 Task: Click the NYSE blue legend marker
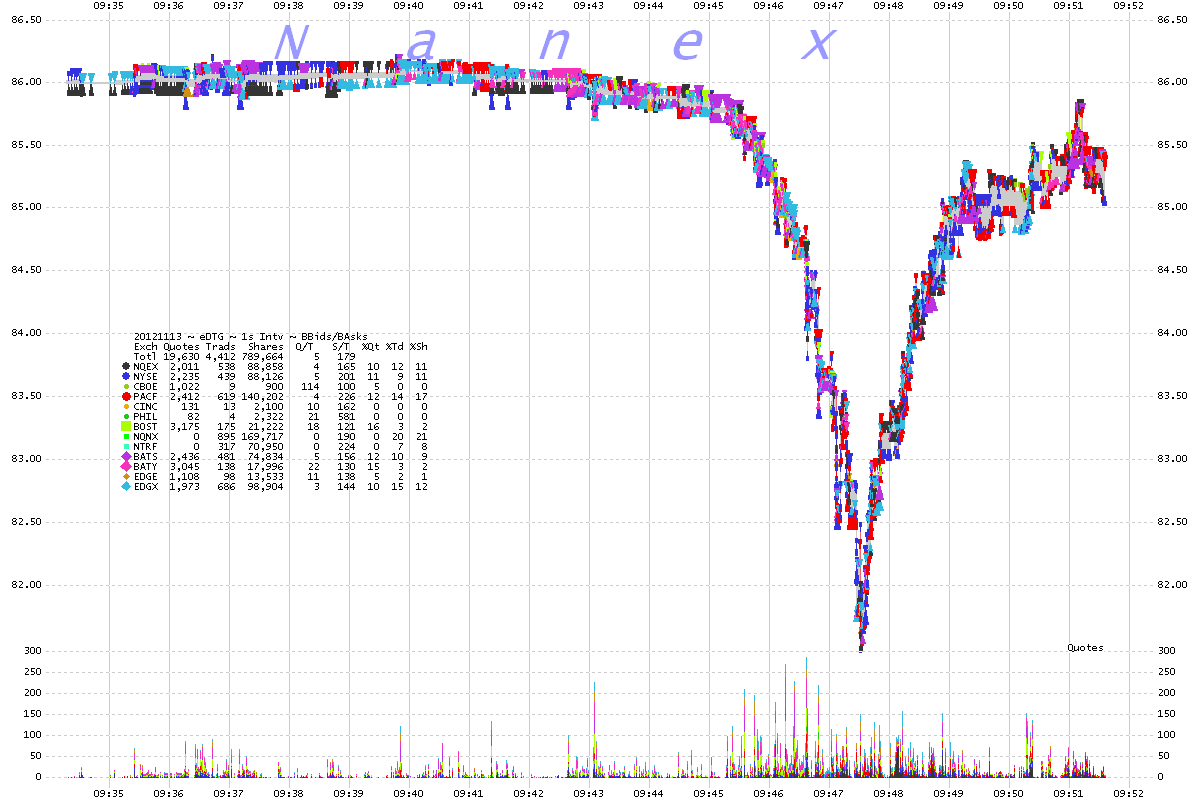(126, 376)
